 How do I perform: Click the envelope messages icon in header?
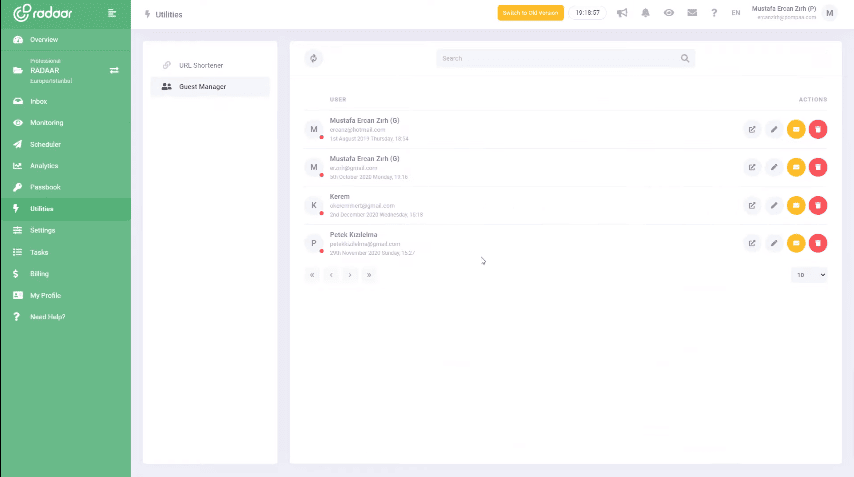[x=692, y=13]
